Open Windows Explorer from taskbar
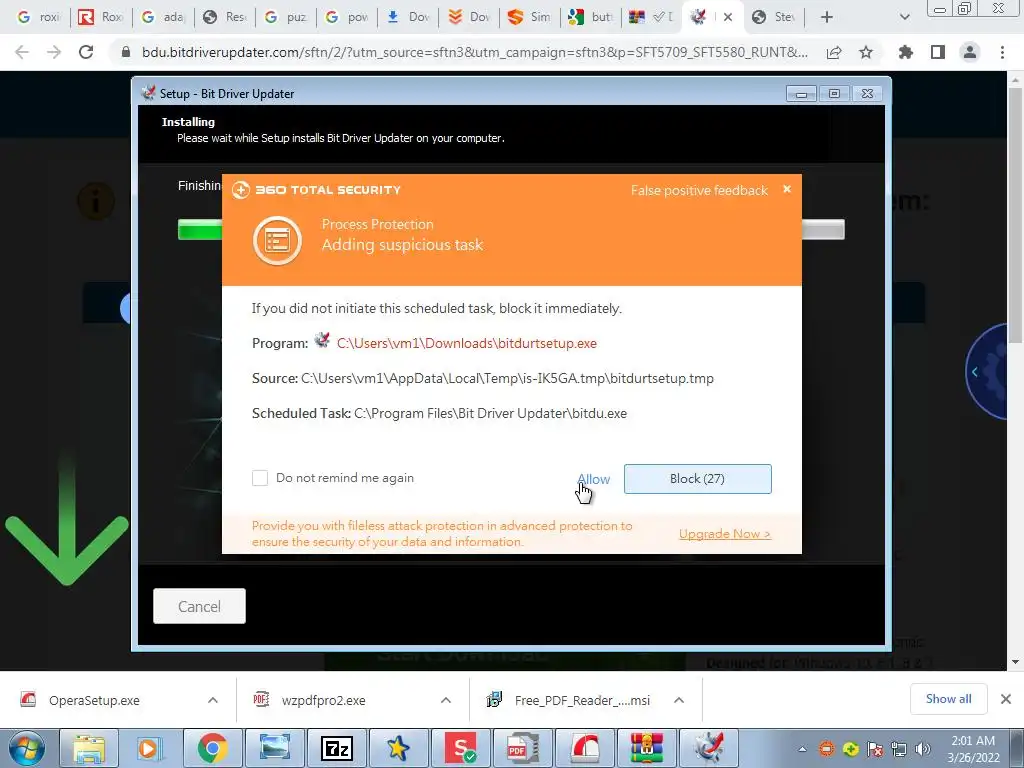This screenshot has width=1024, height=768. (89, 748)
